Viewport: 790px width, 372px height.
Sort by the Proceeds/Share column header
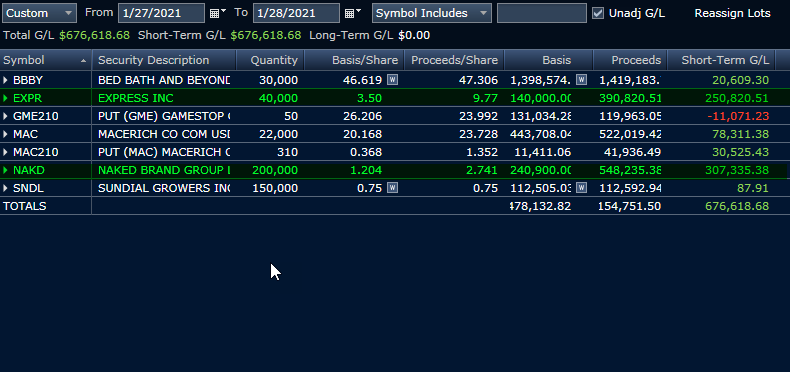pyautogui.click(x=454, y=60)
